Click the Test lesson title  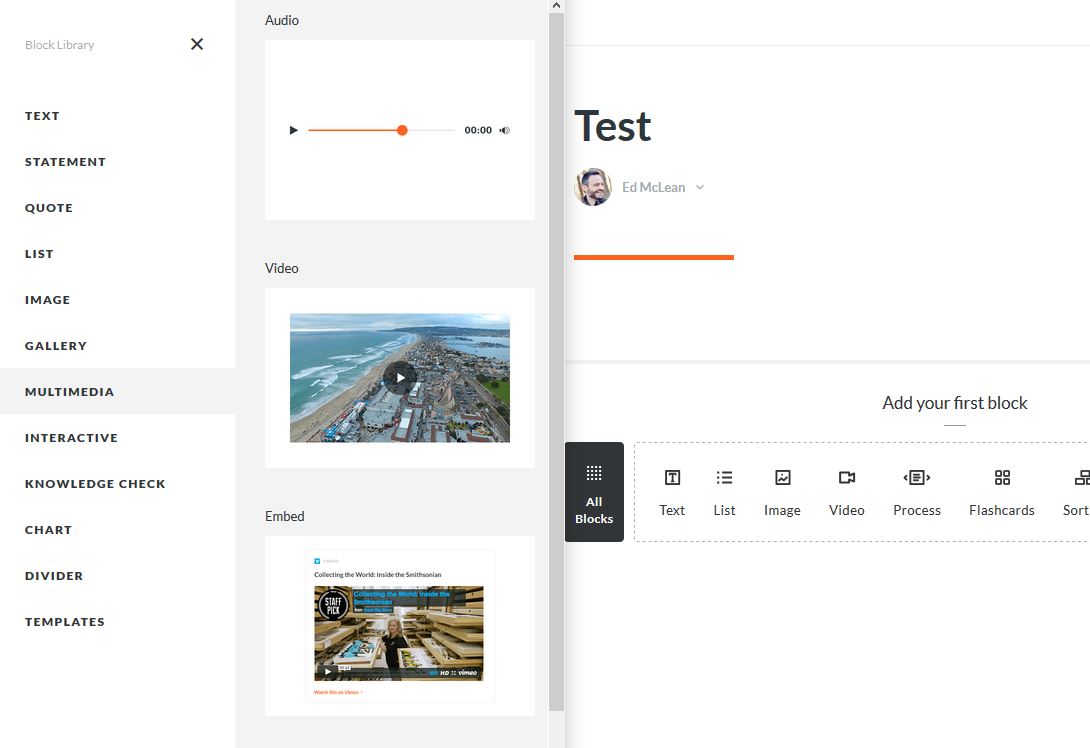612,127
